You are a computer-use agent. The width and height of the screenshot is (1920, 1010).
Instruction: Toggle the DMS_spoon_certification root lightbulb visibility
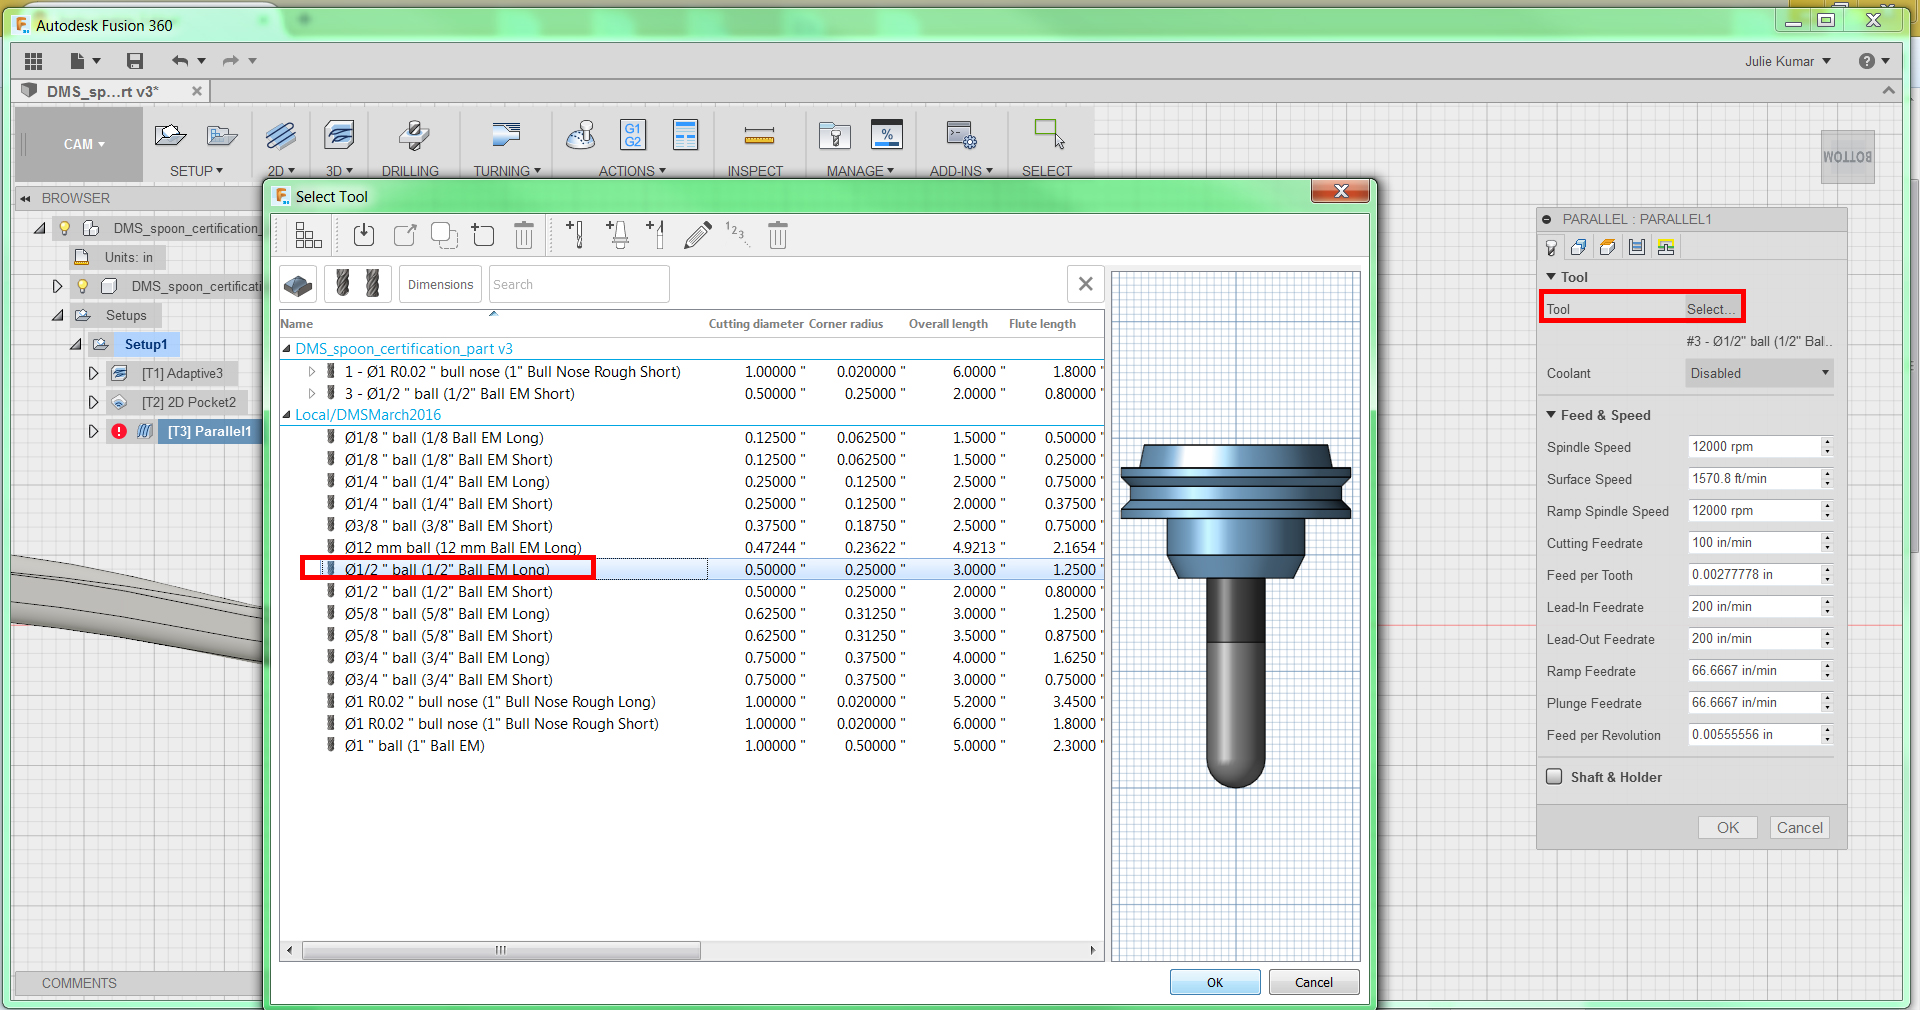tap(64, 228)
